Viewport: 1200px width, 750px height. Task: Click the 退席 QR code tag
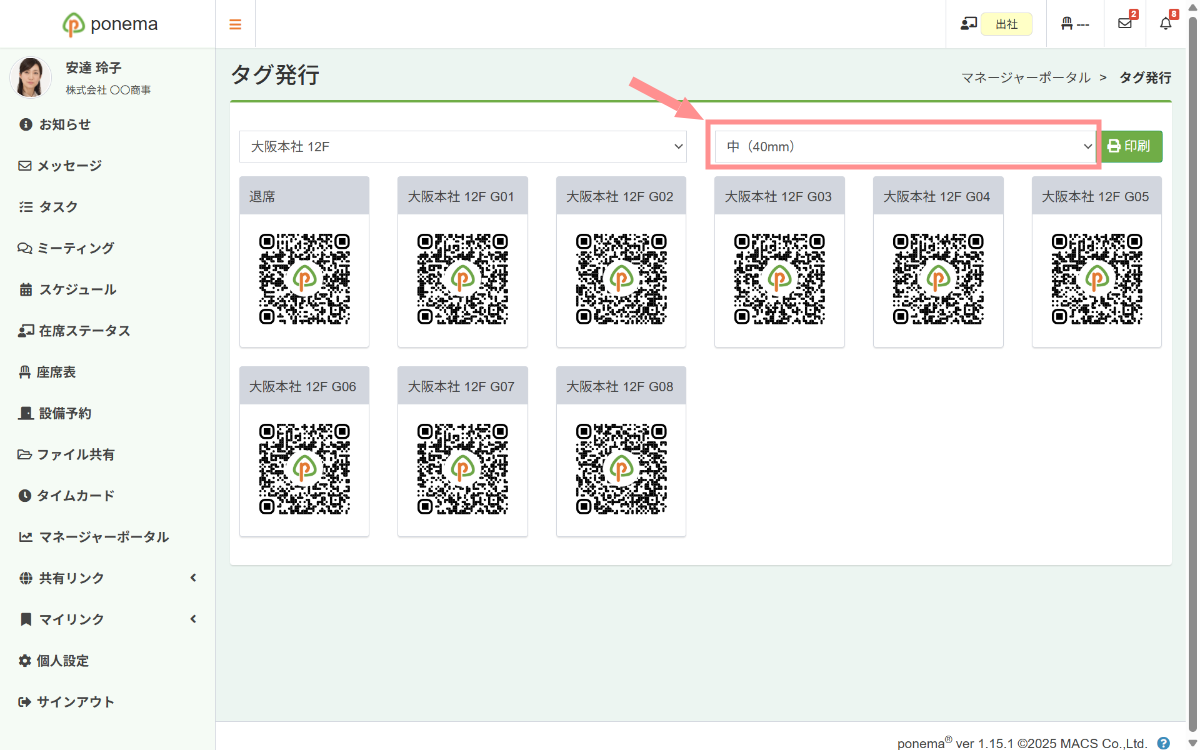[x=304, y=279]
